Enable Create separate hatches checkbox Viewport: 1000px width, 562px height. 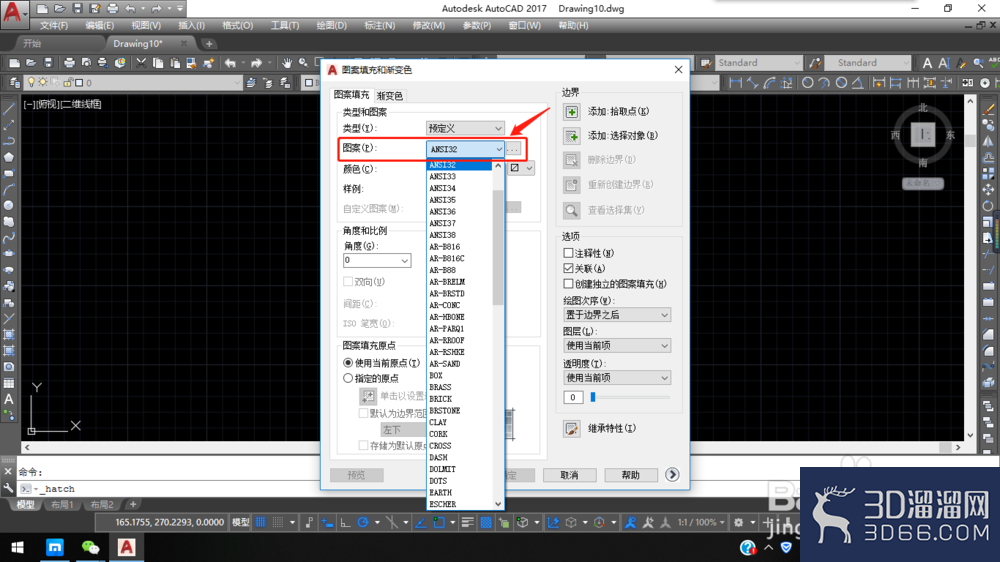[x=568, y=284]
